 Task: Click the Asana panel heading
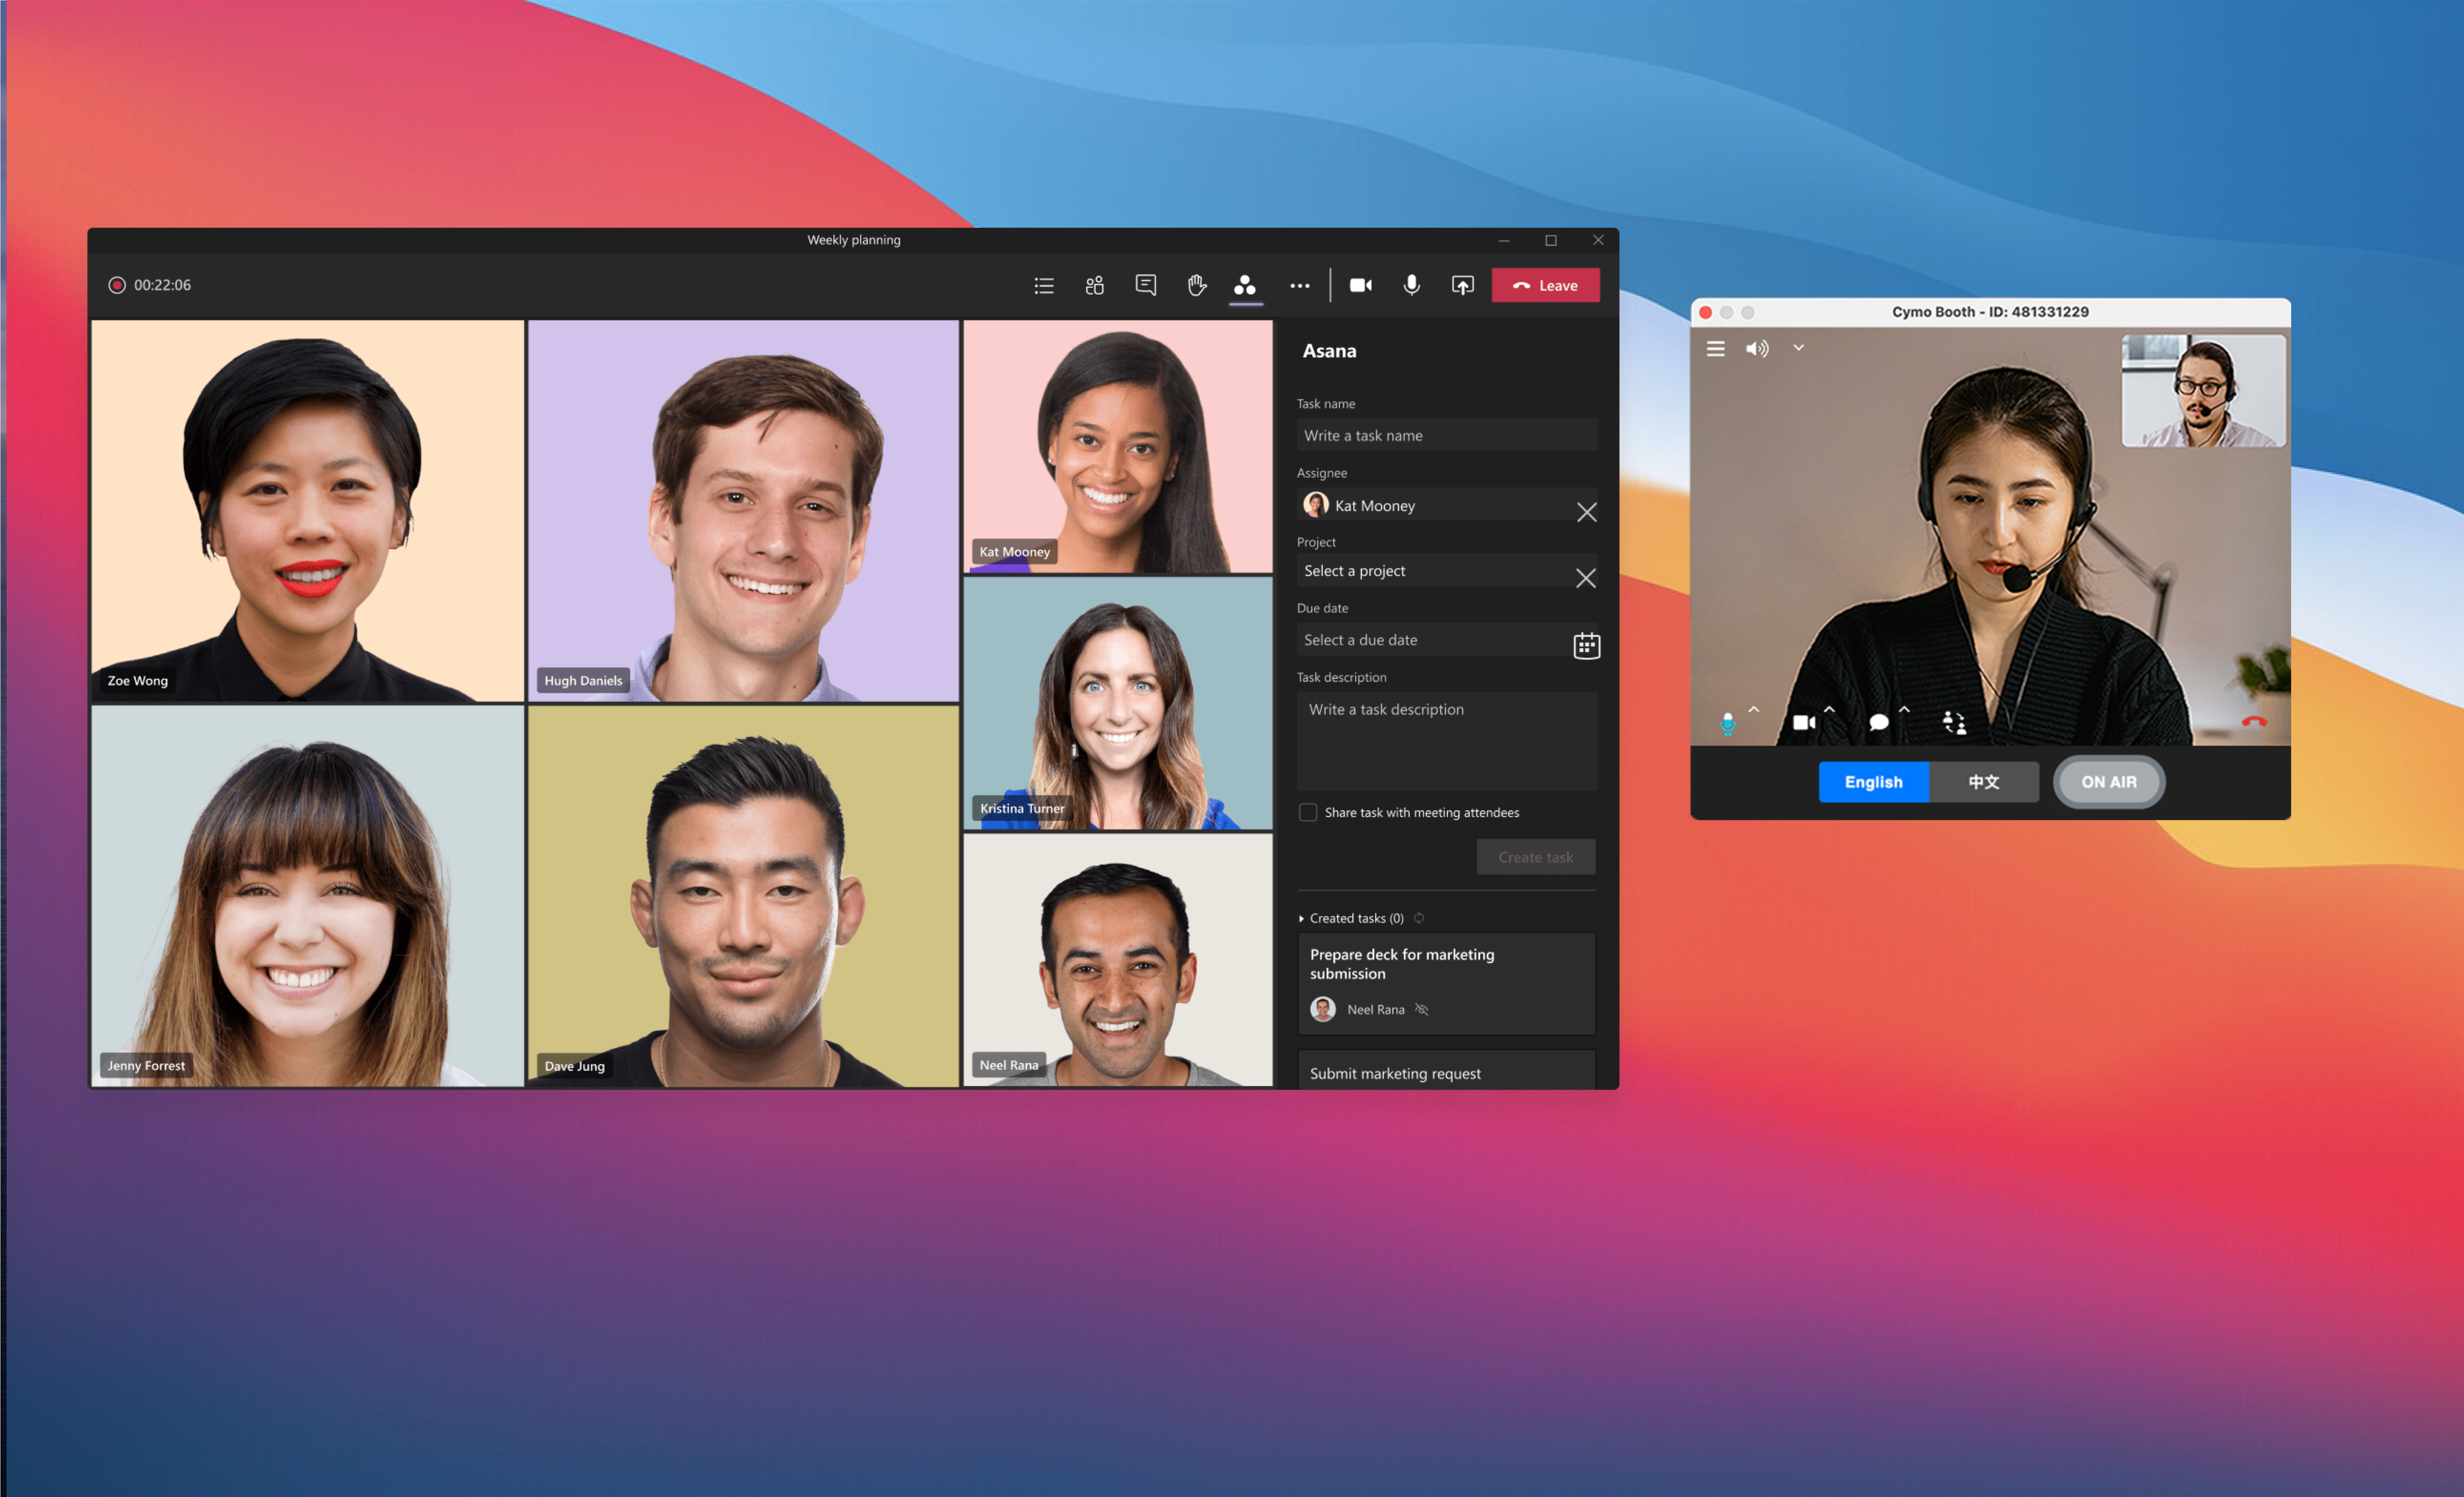[1329, 351]
